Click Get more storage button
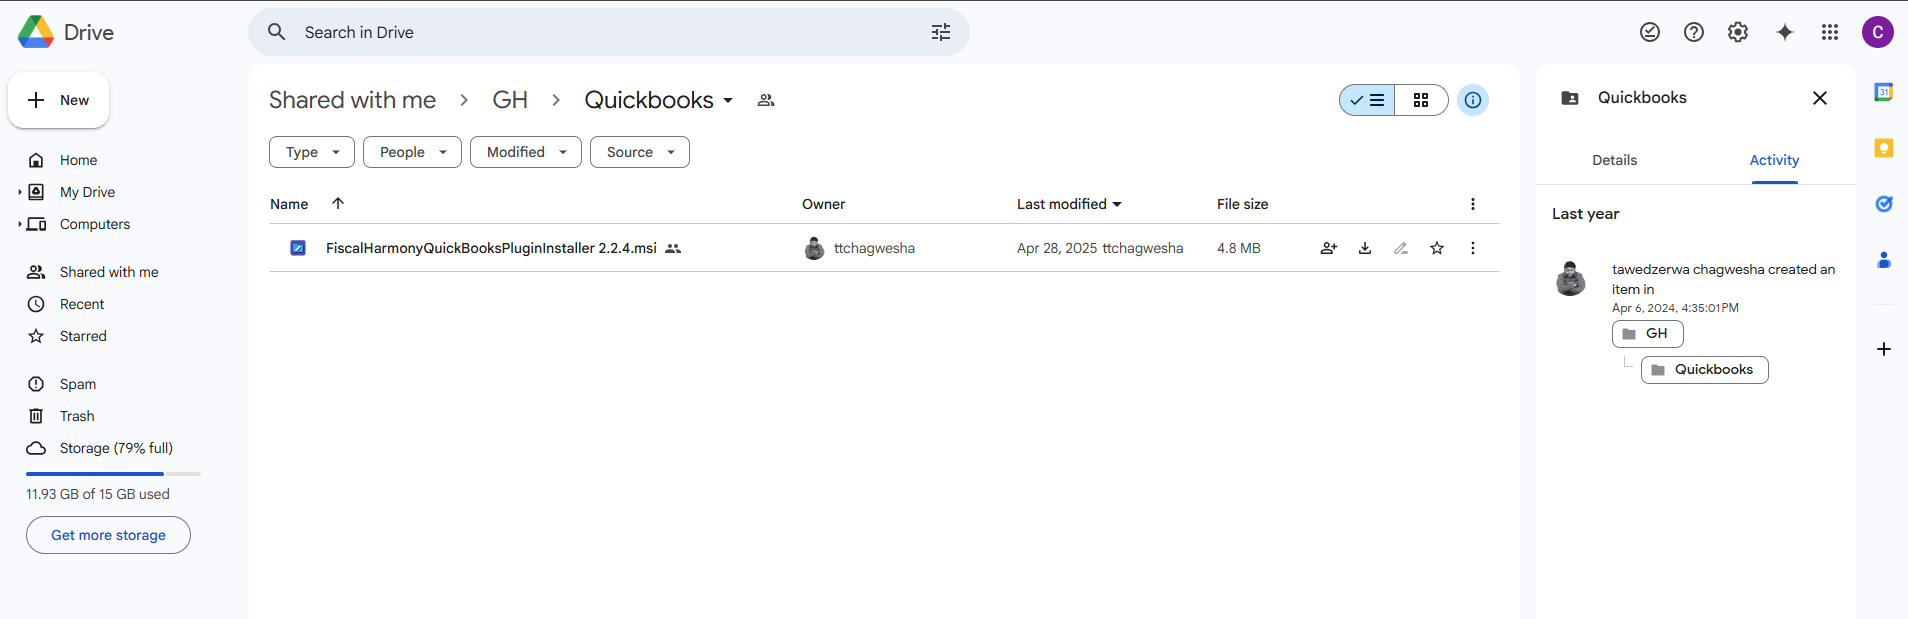1908x619 pixels. tap(108, 535)
